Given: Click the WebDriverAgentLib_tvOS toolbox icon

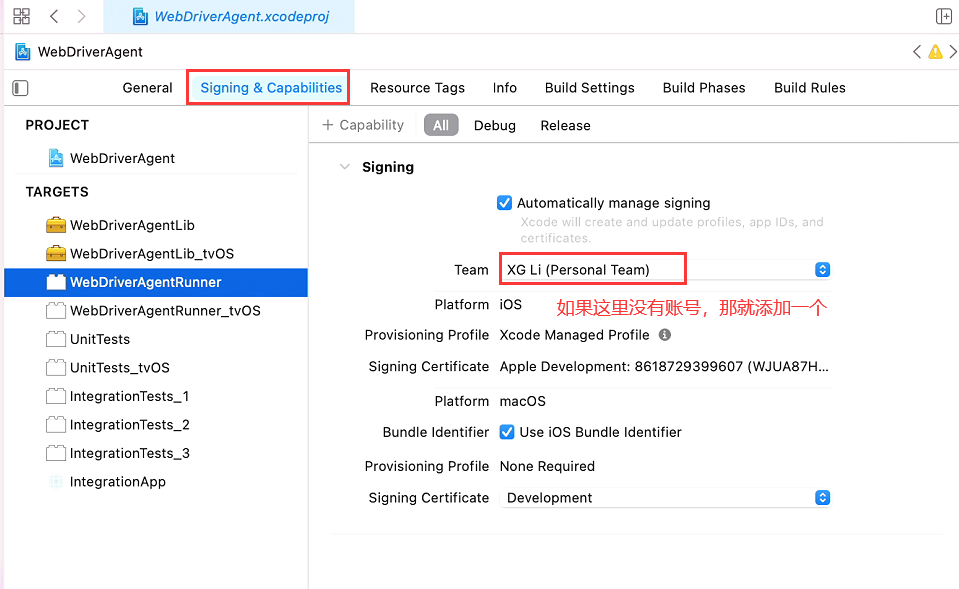Looking at the screenshot, I should 56,253.
